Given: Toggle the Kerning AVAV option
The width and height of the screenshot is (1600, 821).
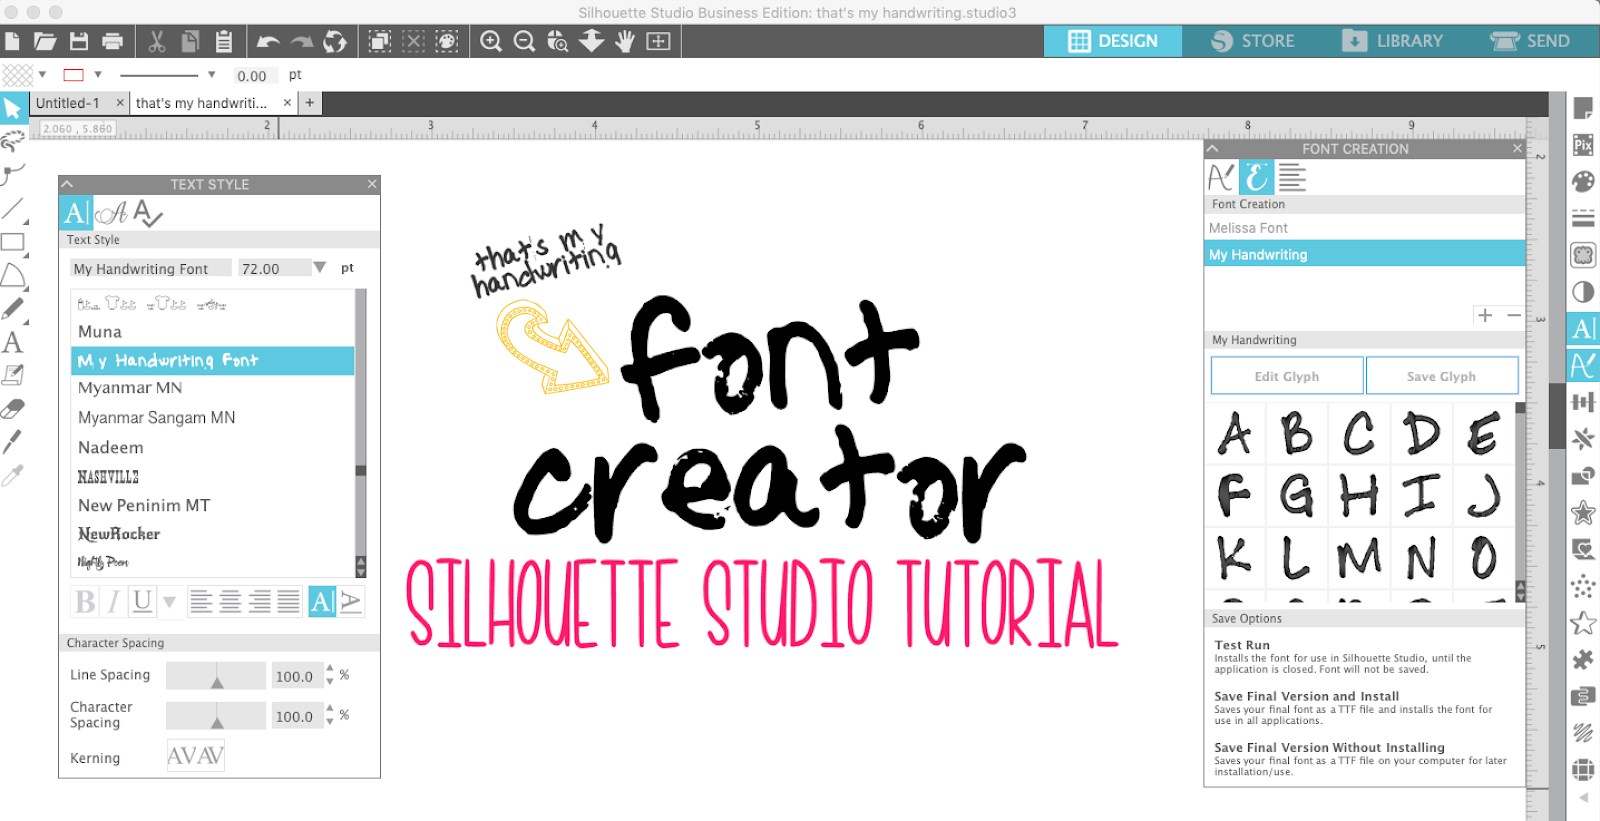Looking at the screenshot, I should pos(195,756).
